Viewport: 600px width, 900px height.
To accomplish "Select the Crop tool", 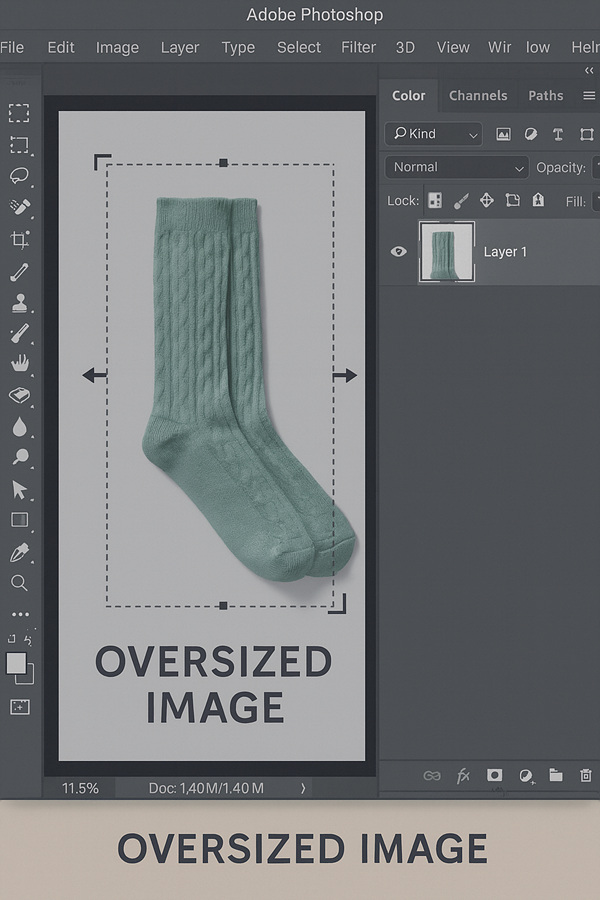I will point(20,239).
